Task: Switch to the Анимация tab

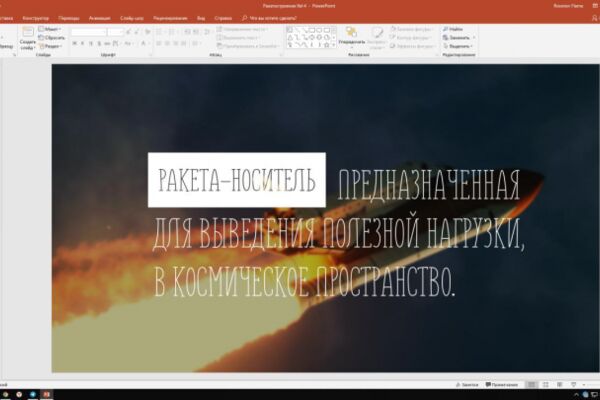Action: [x=99, y=18]
